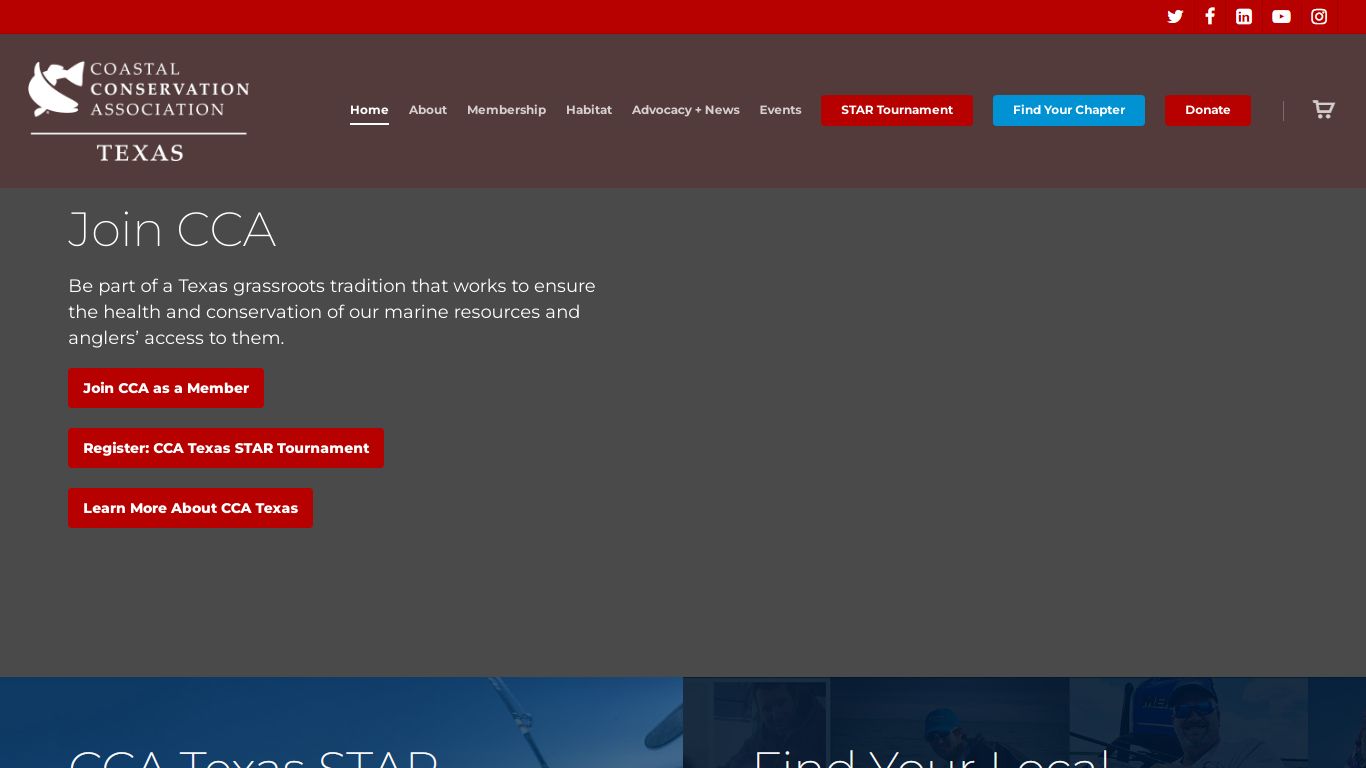Open the Events menu item
The image size is (1366, 768).
(x=780, y=110)
